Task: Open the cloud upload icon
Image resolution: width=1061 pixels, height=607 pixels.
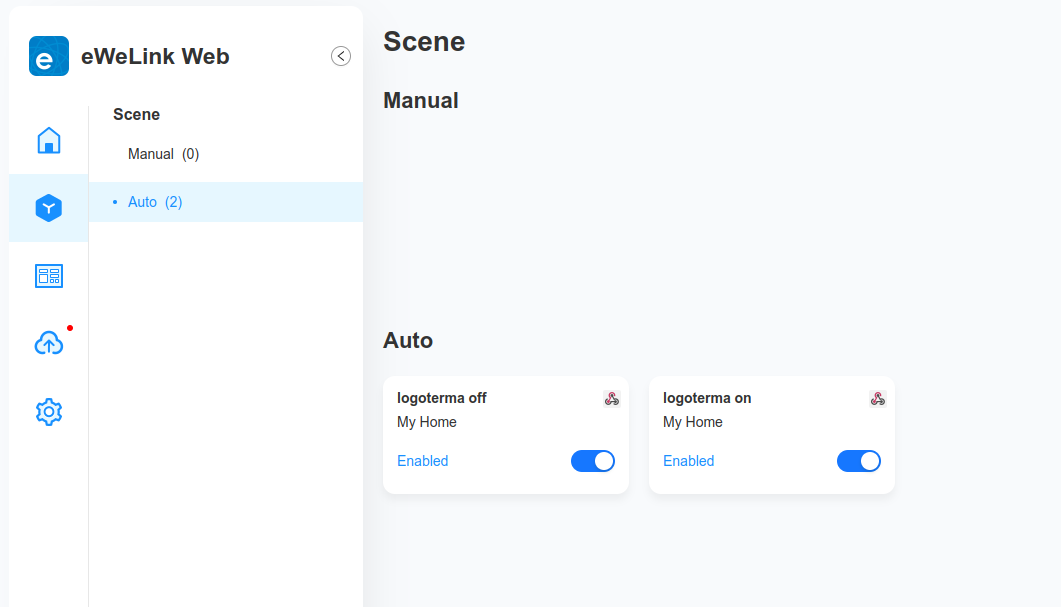Action: tap(49, 343)
